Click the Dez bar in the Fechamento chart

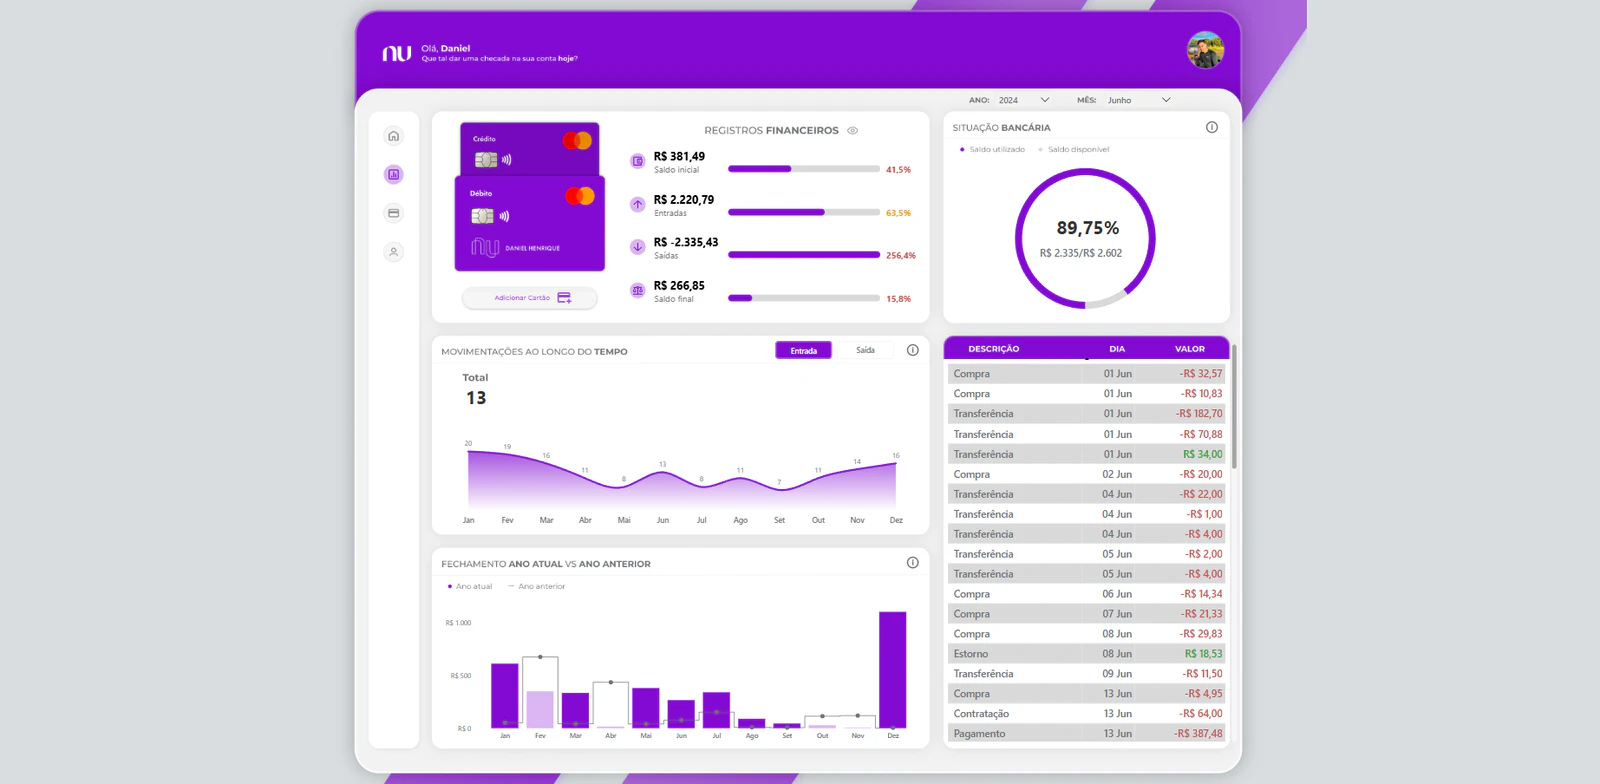point(893,670)
